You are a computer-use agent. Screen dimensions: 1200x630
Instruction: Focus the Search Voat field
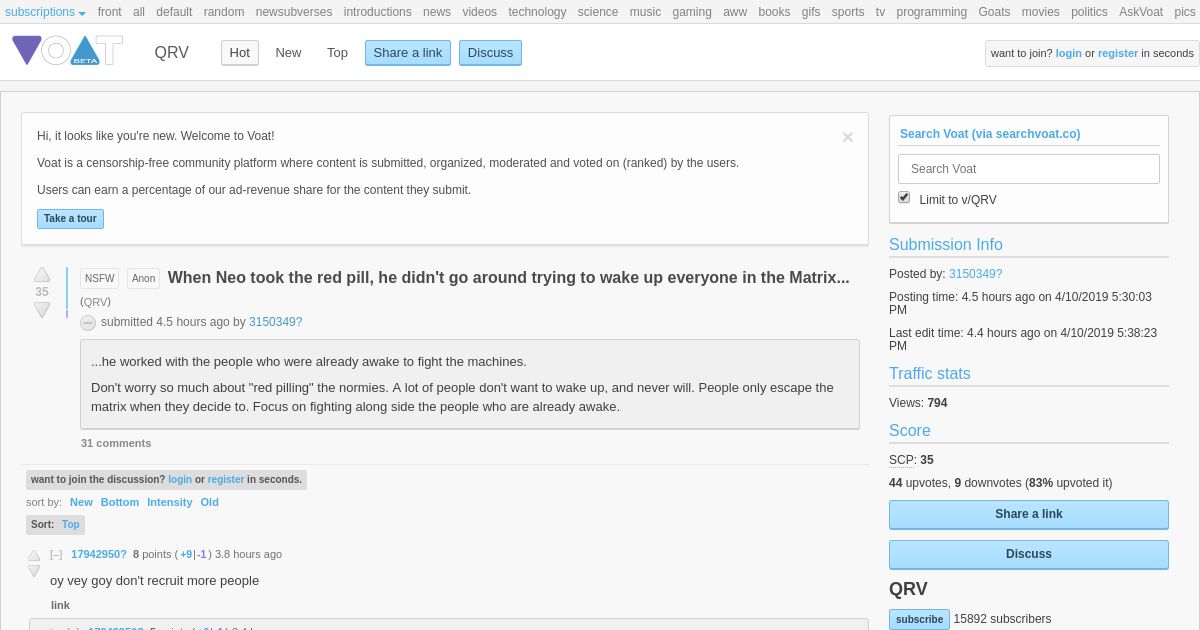(x=1029, y=169)
